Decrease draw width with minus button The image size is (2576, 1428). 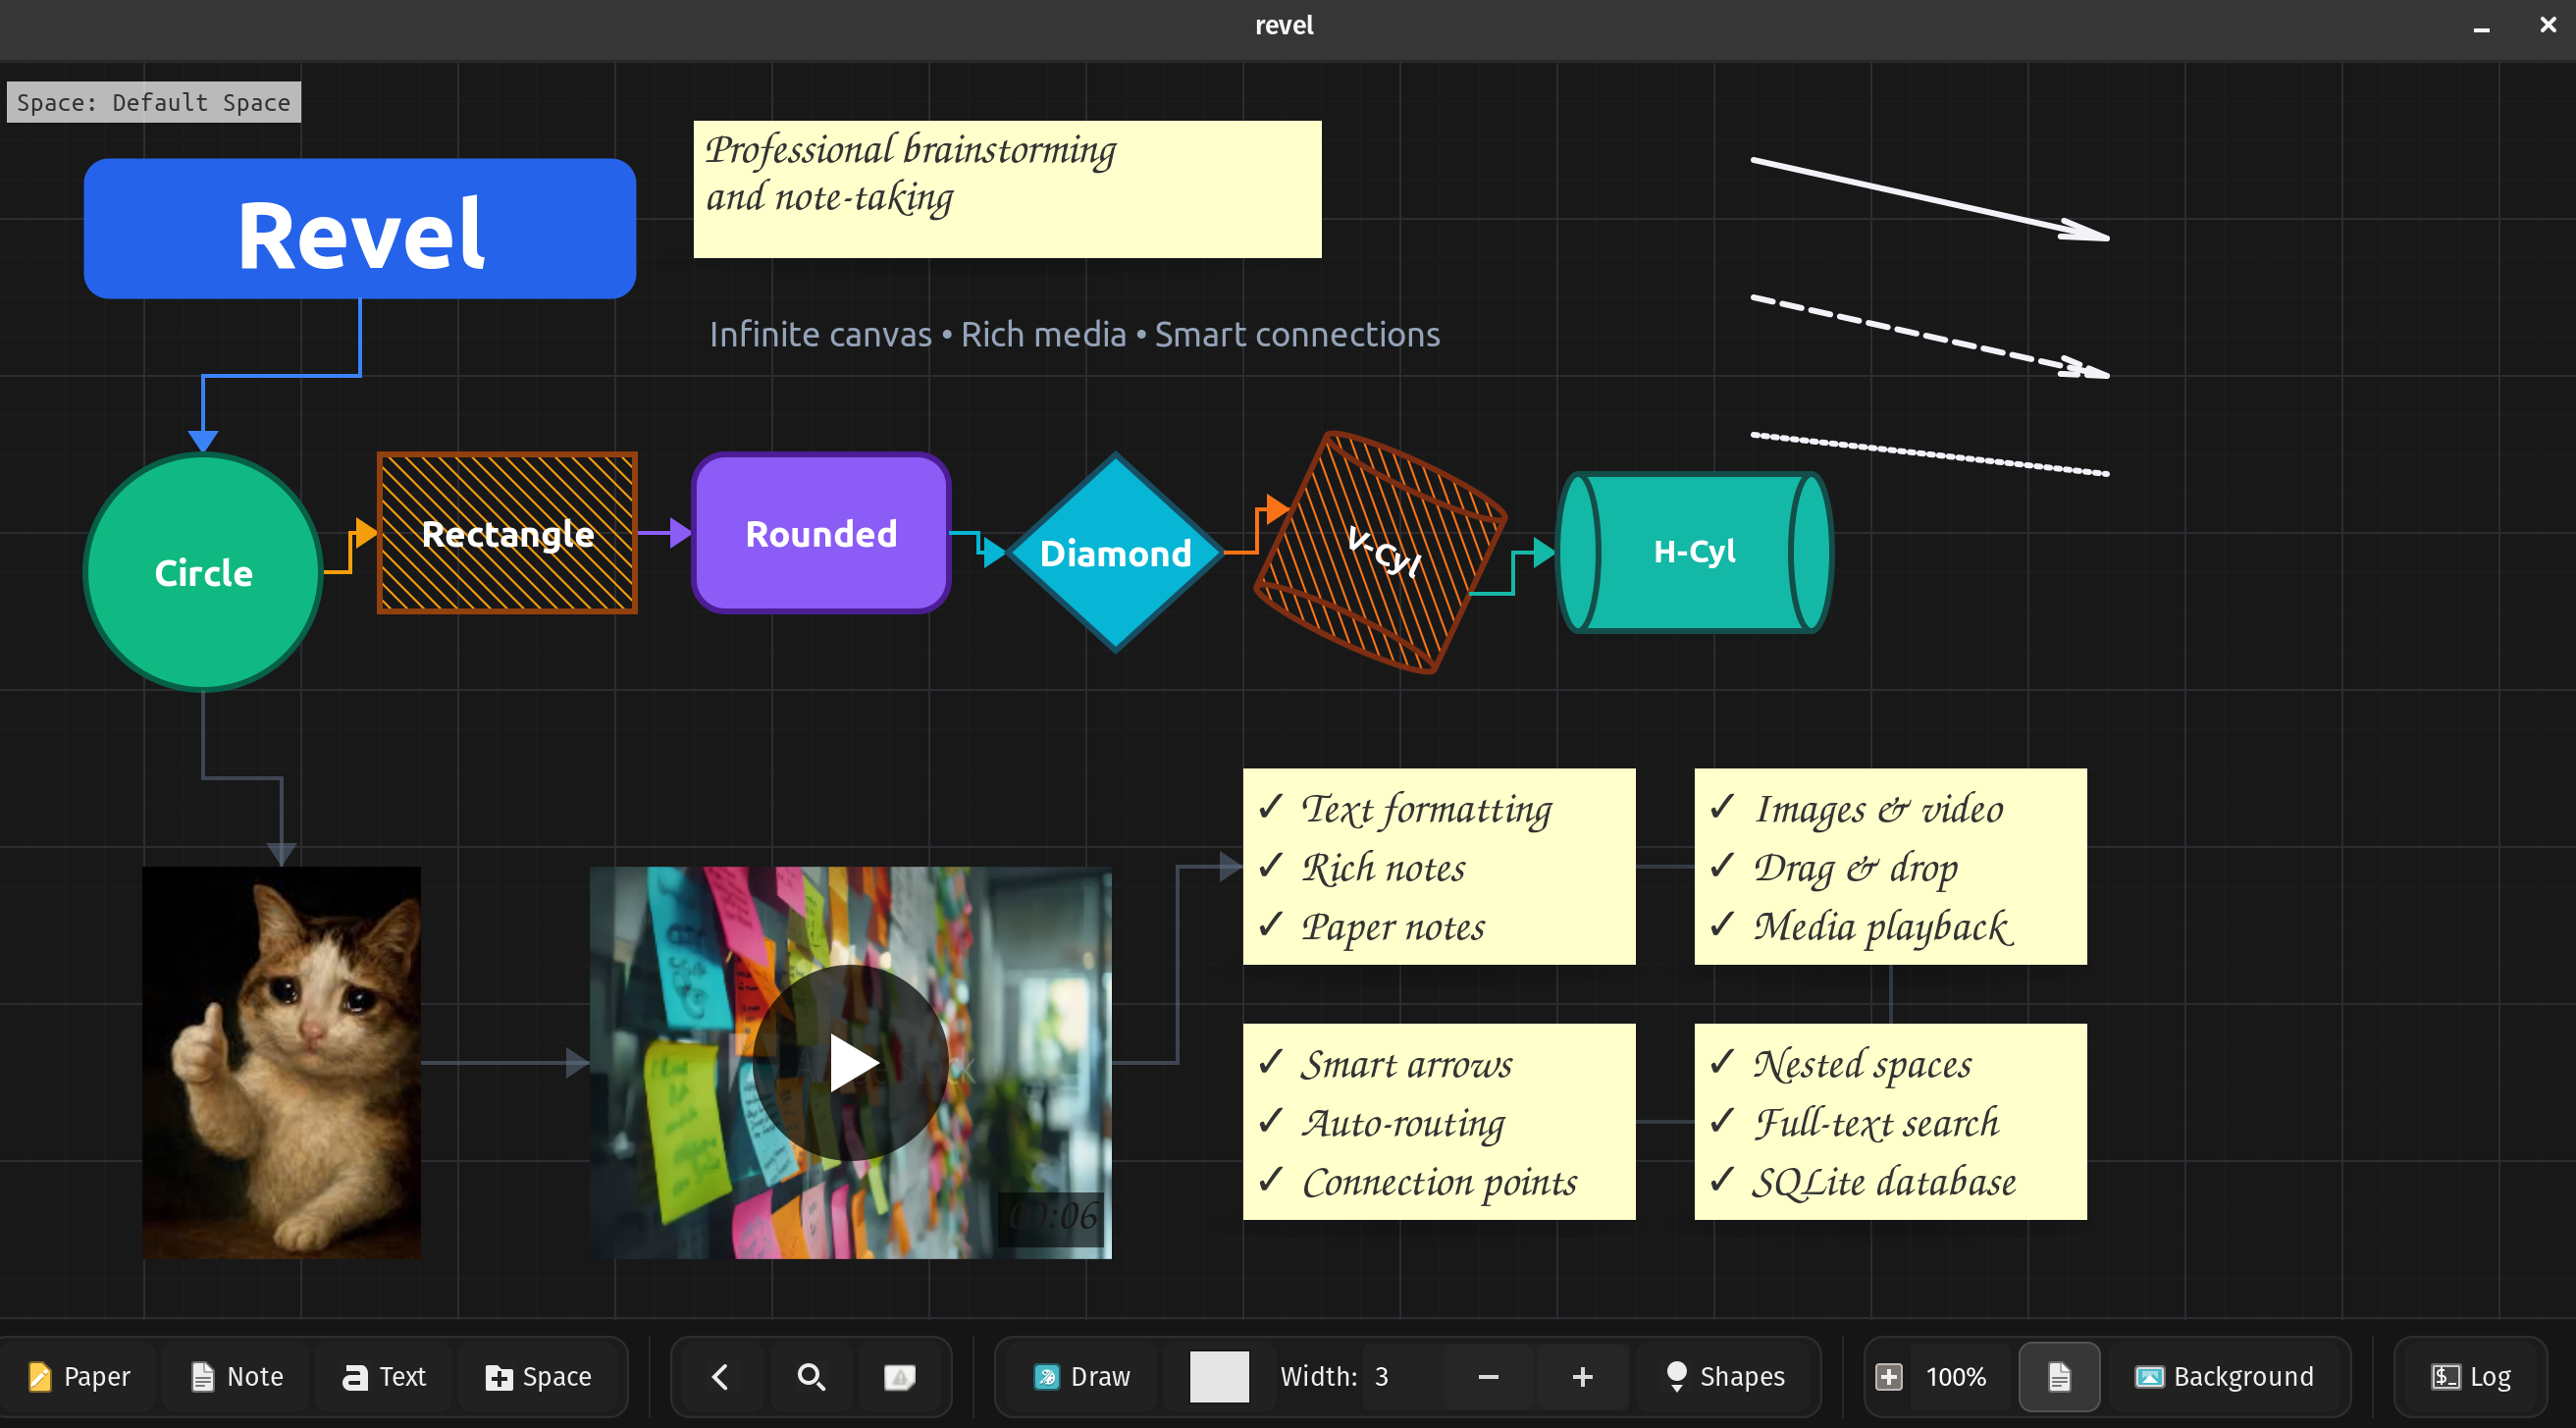click(1488, 1377)
